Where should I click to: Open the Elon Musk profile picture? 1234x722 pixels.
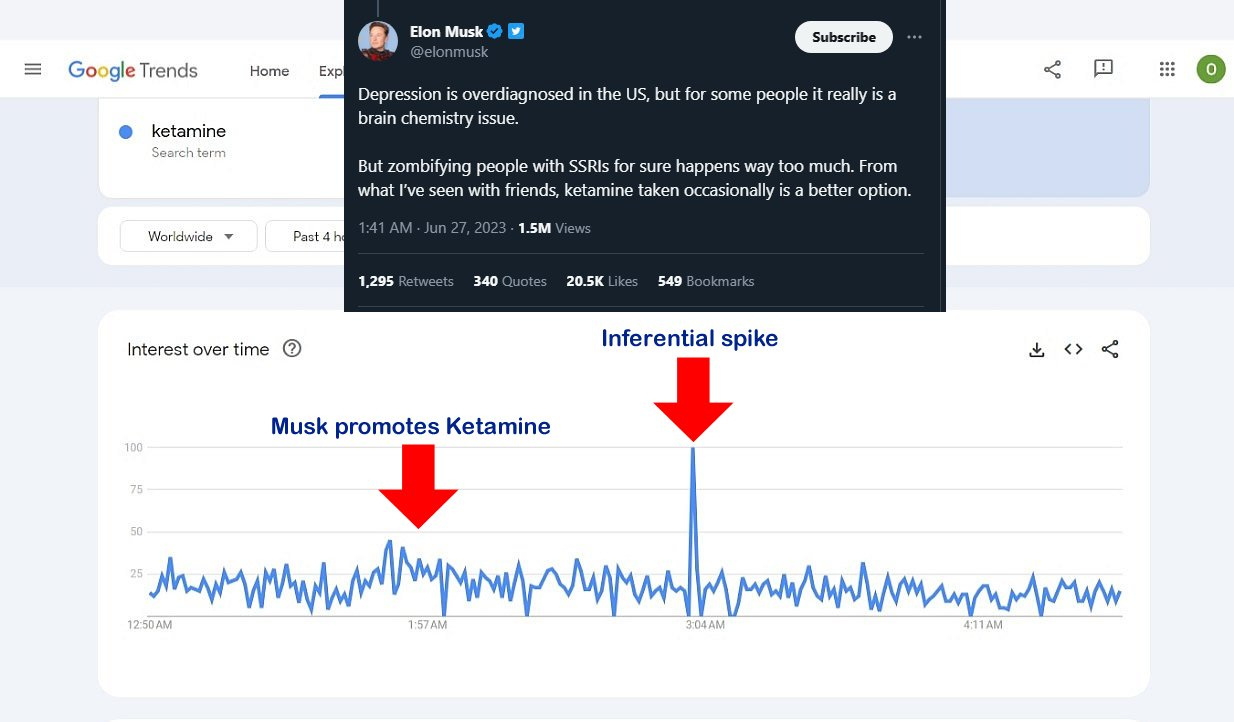point(378,40)
